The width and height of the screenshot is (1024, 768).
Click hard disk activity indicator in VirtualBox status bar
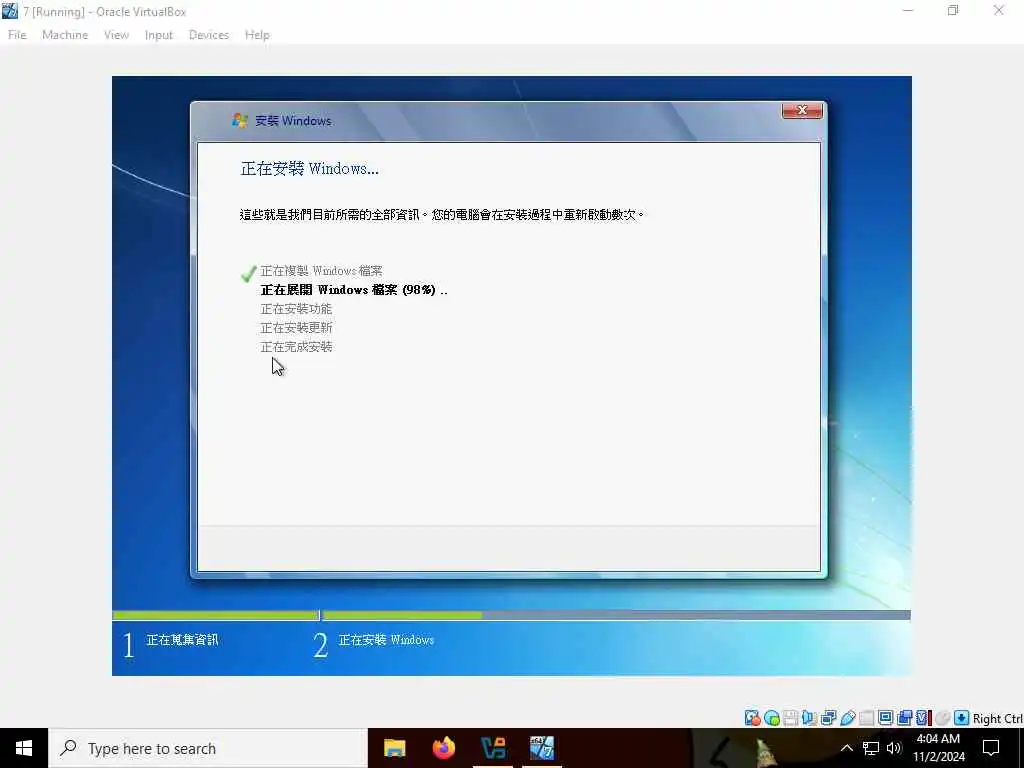pos(752,718)
